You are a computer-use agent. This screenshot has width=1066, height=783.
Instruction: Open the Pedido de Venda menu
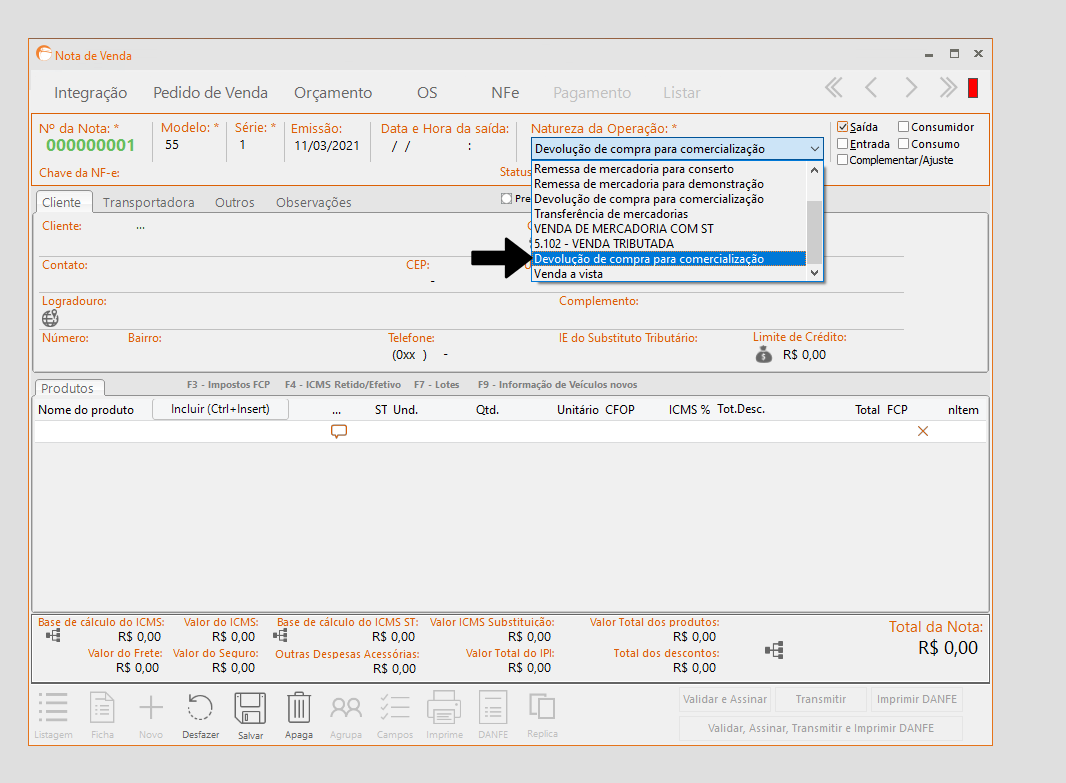tap(210, 92)
